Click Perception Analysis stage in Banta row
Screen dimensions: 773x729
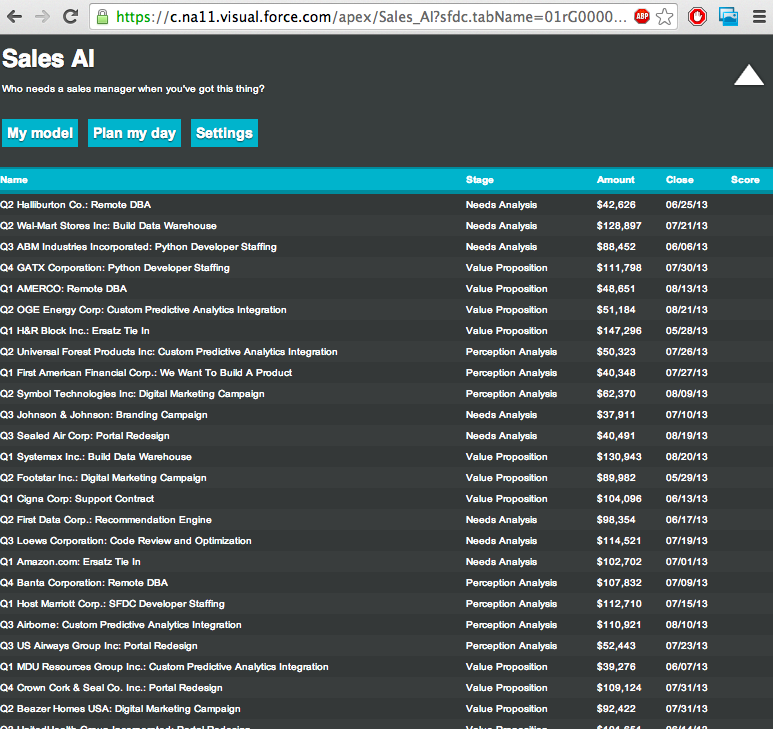(511, 583)
